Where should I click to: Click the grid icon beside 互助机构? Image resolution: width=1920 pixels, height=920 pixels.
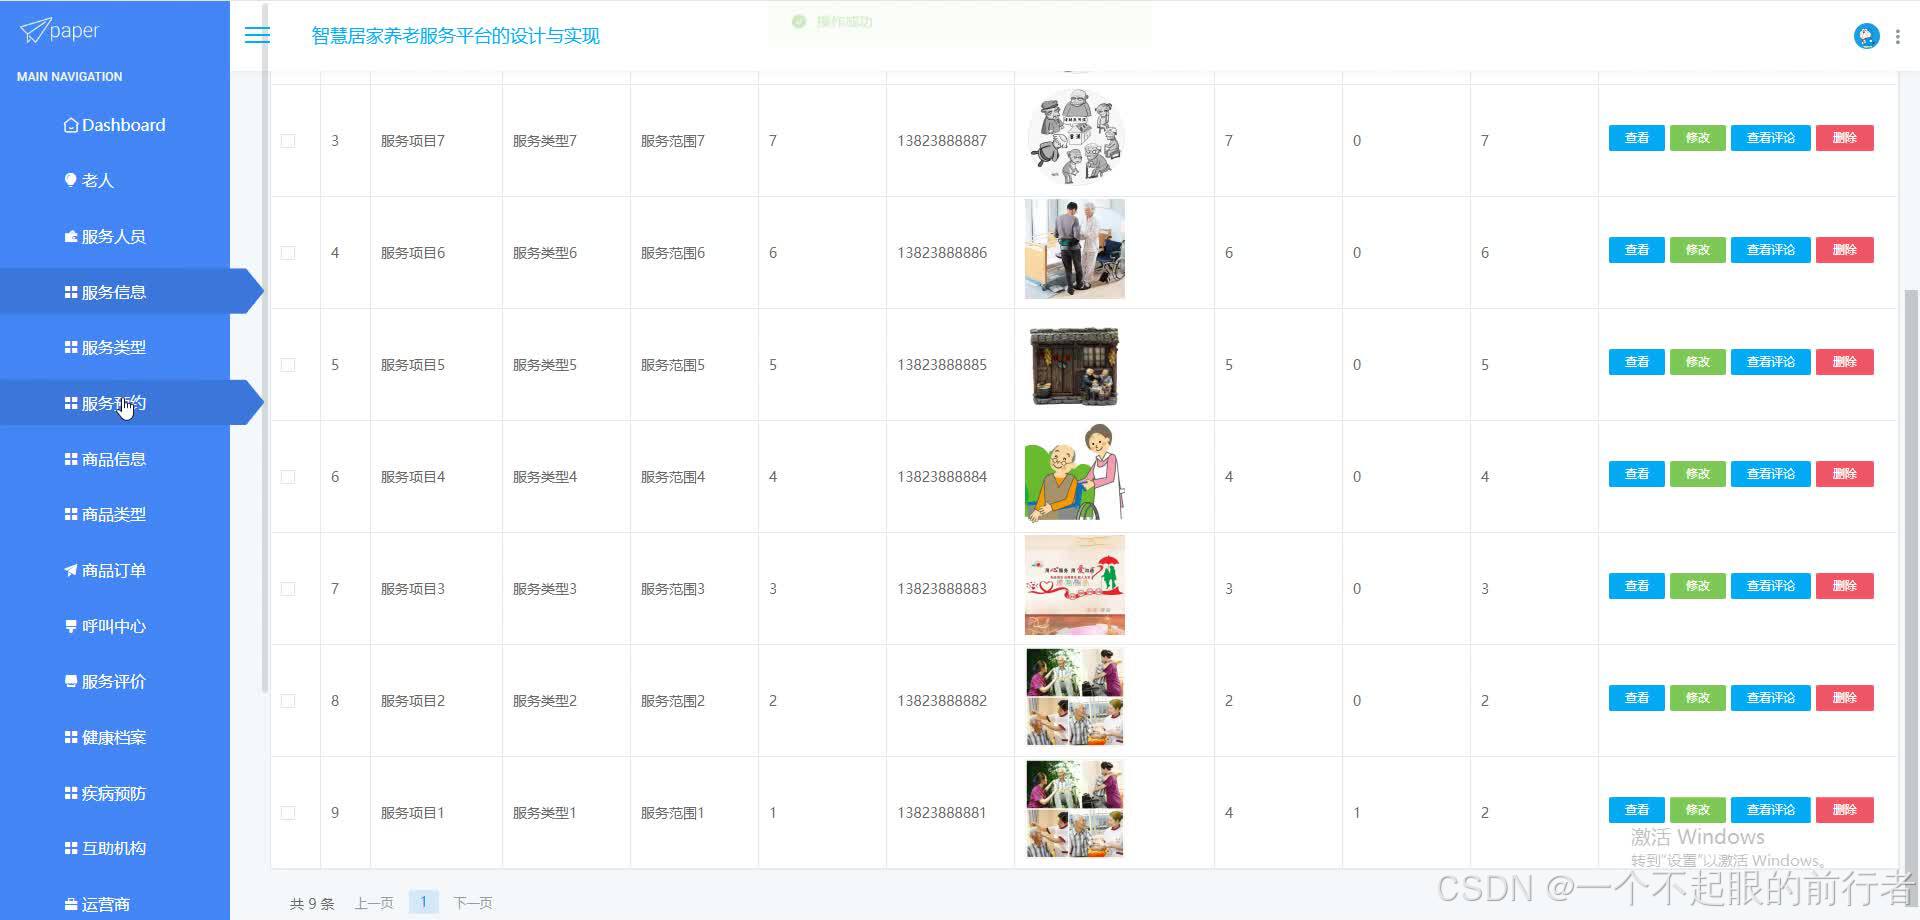(71, 848)
